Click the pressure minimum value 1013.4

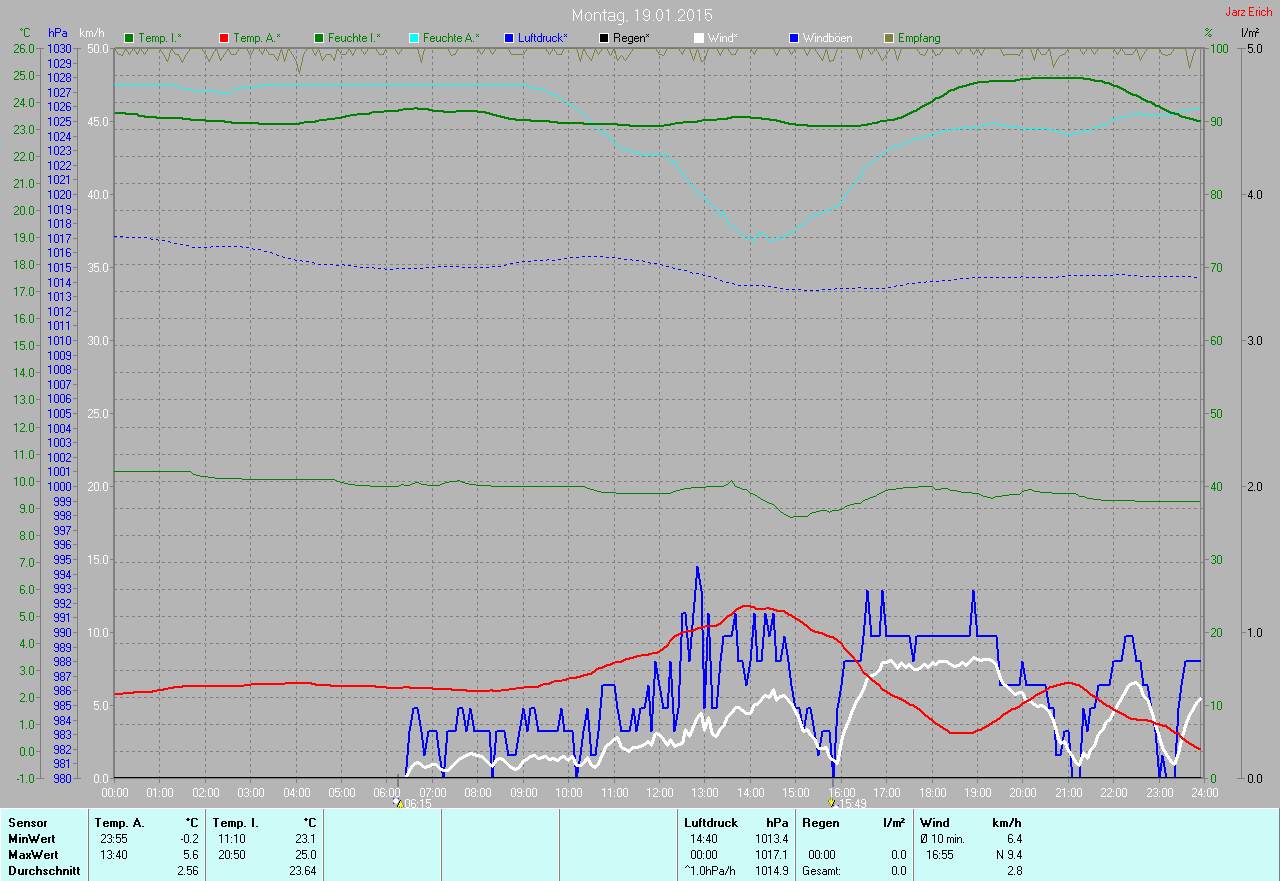click(770, 838)
